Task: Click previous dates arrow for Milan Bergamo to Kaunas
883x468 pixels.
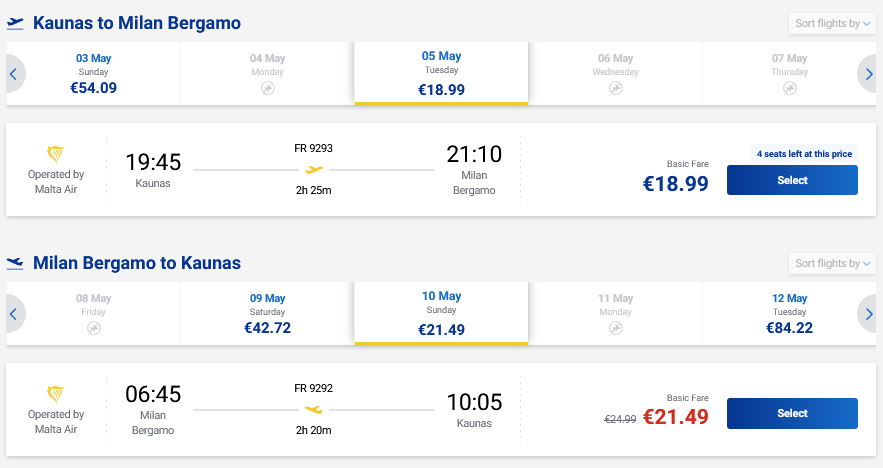Action: pos(14,313)
